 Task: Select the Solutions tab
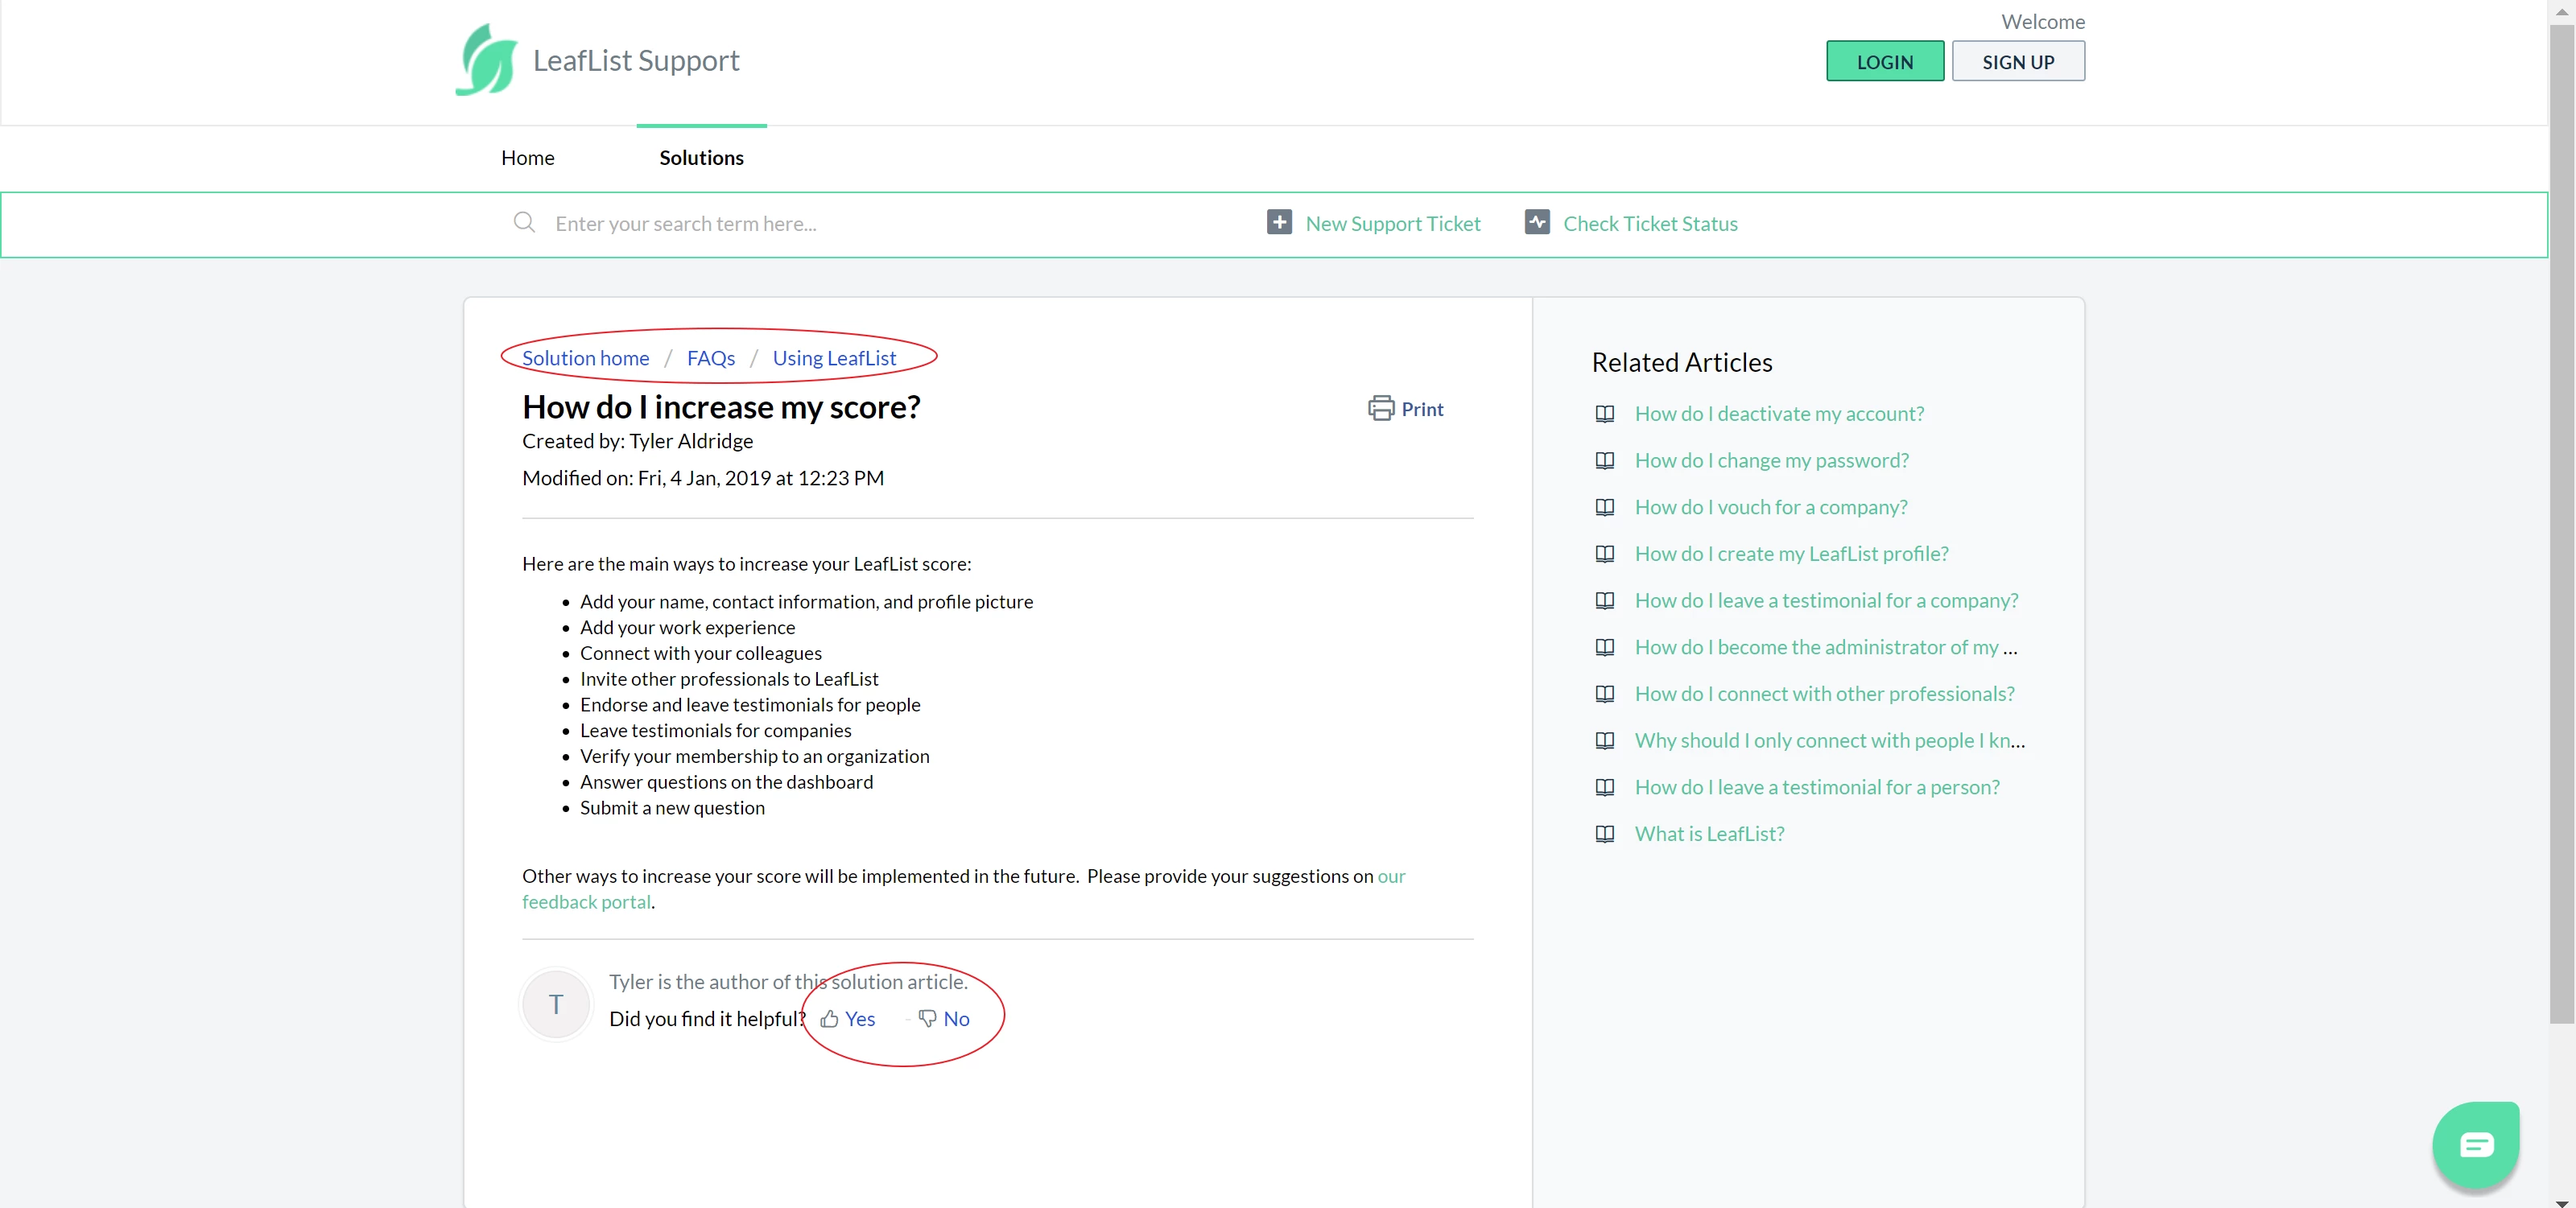point(701,158)
